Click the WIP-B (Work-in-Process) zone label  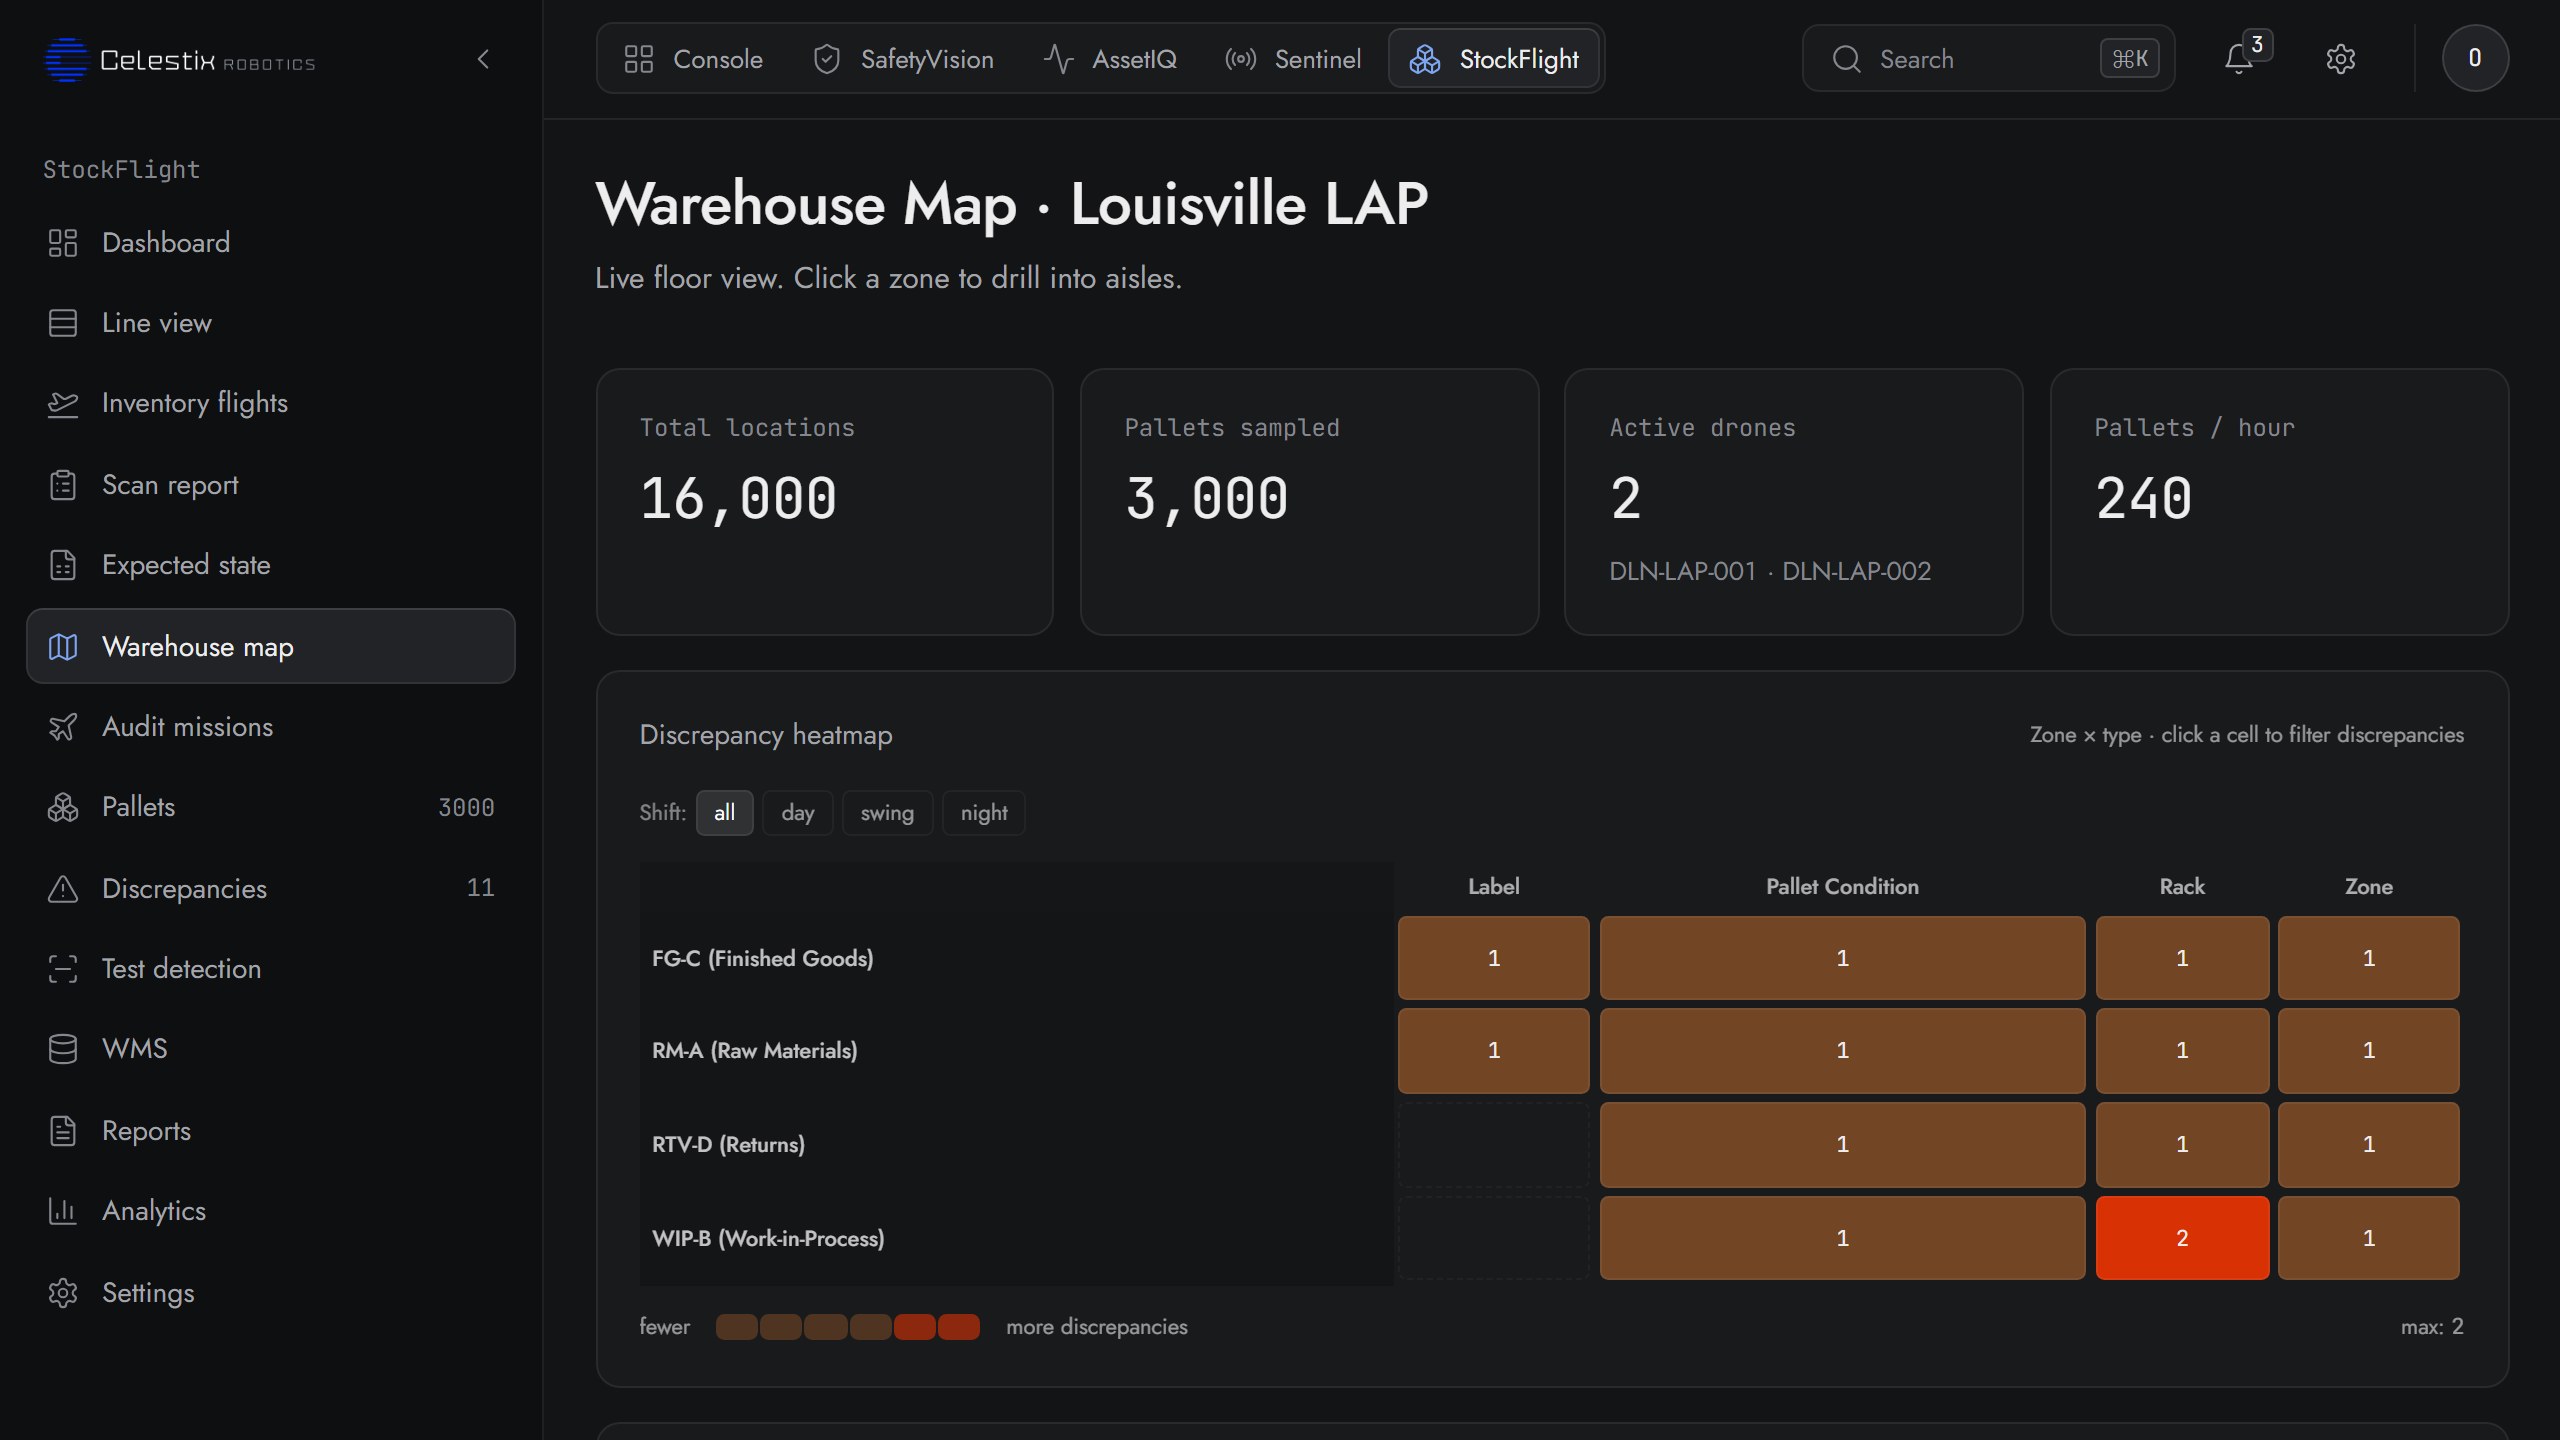[768, 1238]
